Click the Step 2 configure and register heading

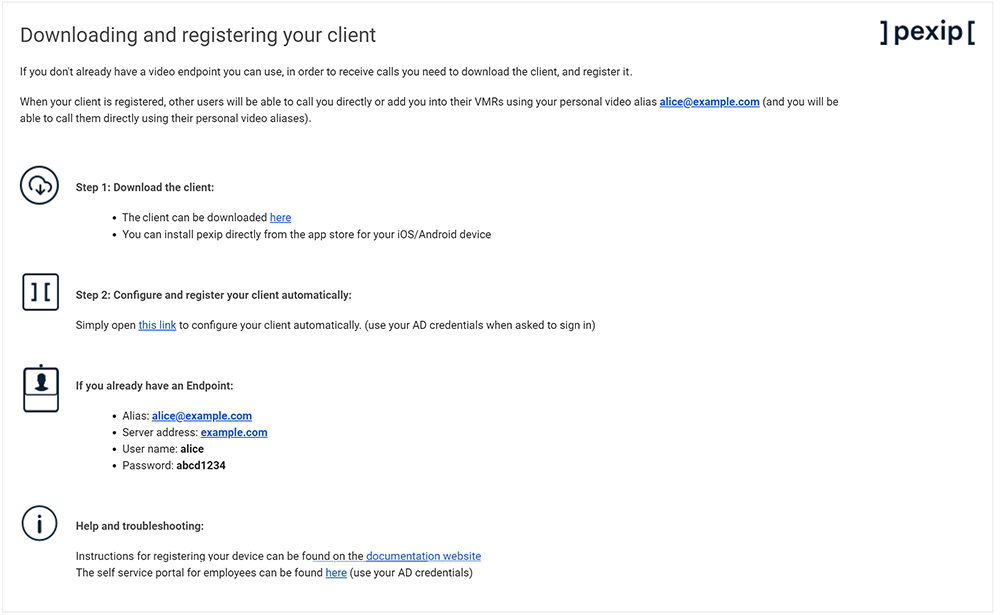tap(213, 295)
